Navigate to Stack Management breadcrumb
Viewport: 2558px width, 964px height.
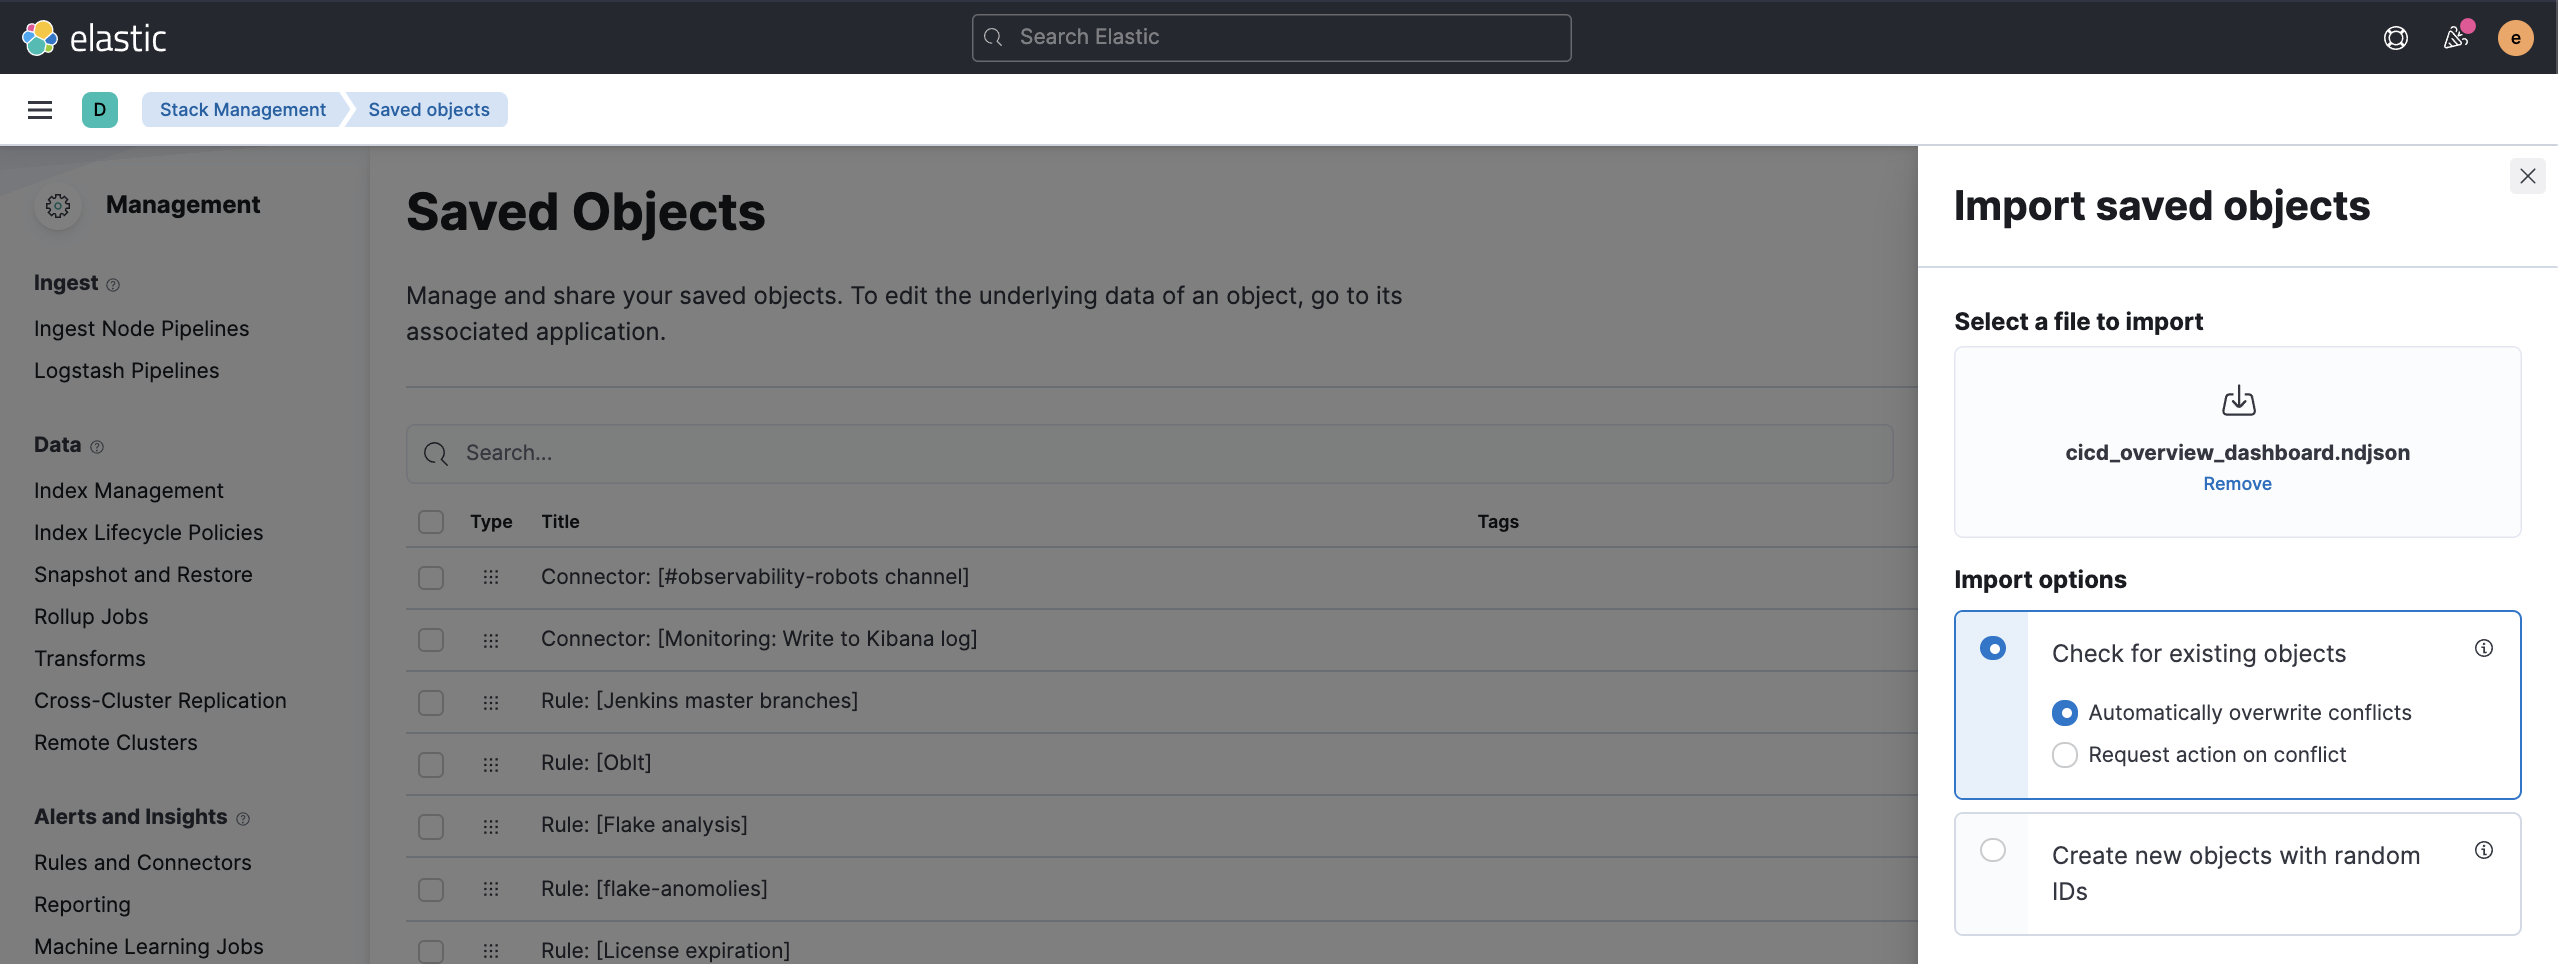[x=242, y=109]
